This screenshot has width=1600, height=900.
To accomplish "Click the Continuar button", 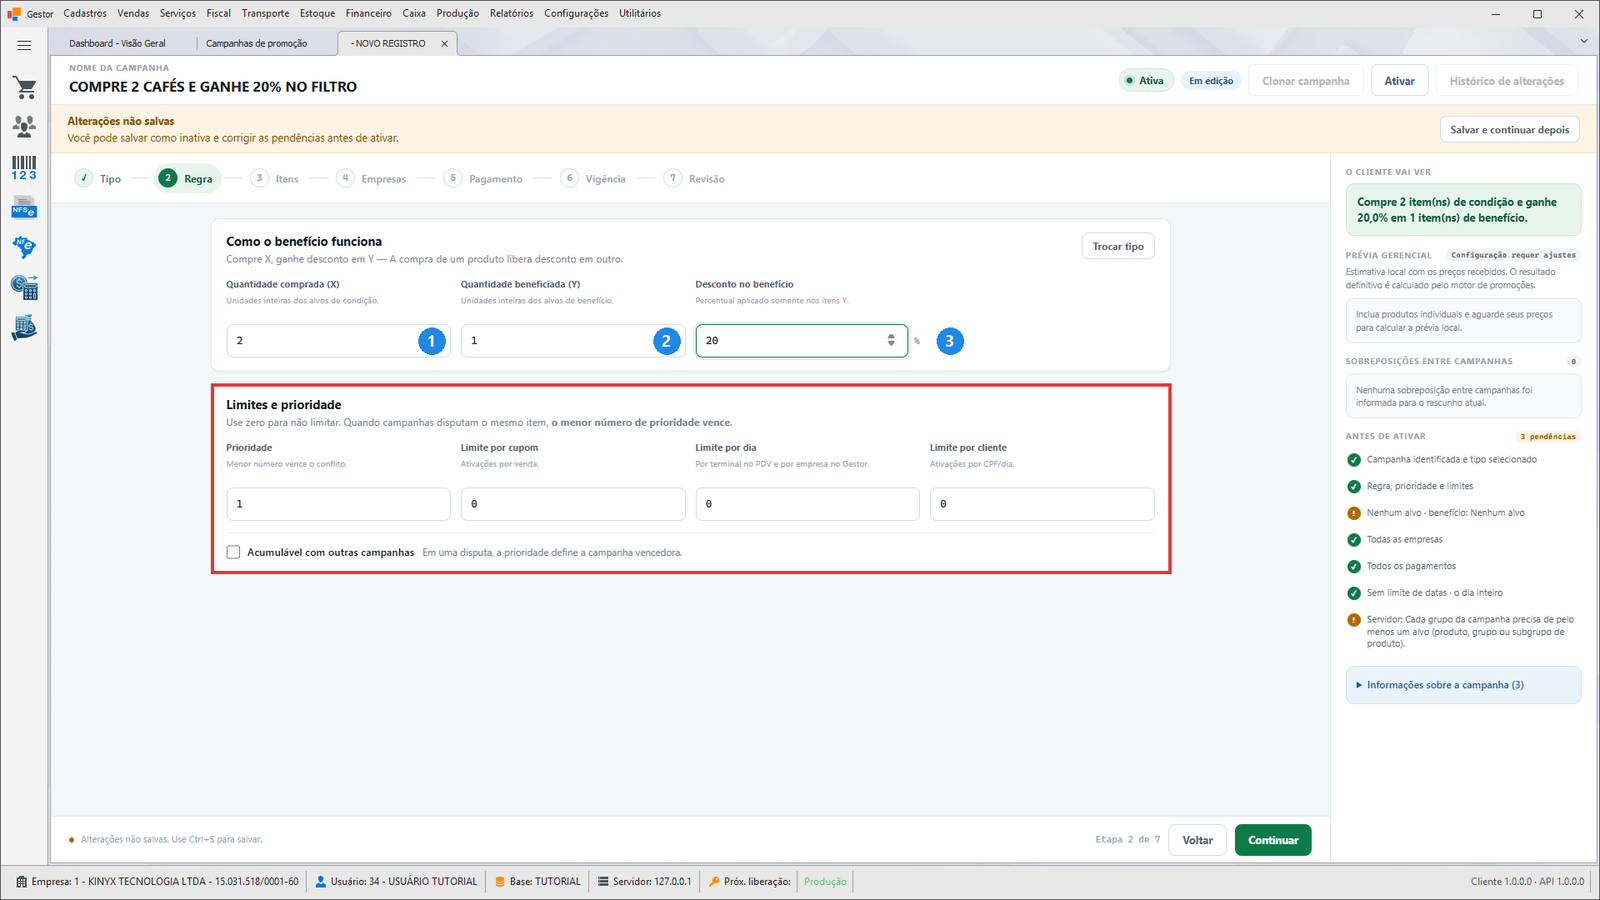I will pyautogui.click(x=1273, y=840).
